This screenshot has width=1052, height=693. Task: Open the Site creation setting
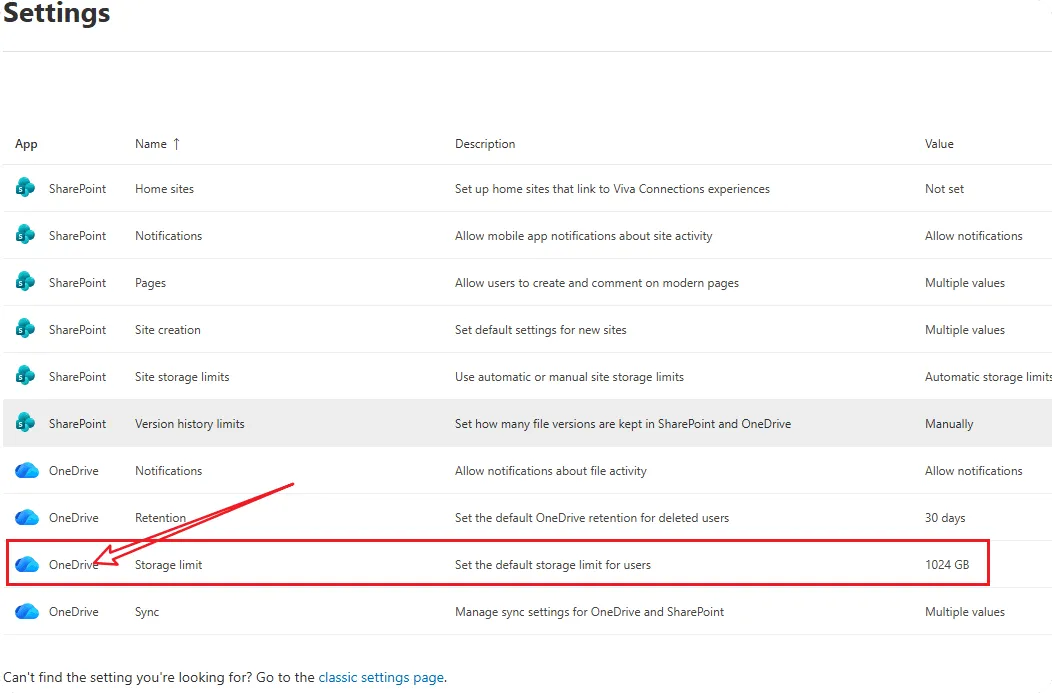[x=168, y=330]
